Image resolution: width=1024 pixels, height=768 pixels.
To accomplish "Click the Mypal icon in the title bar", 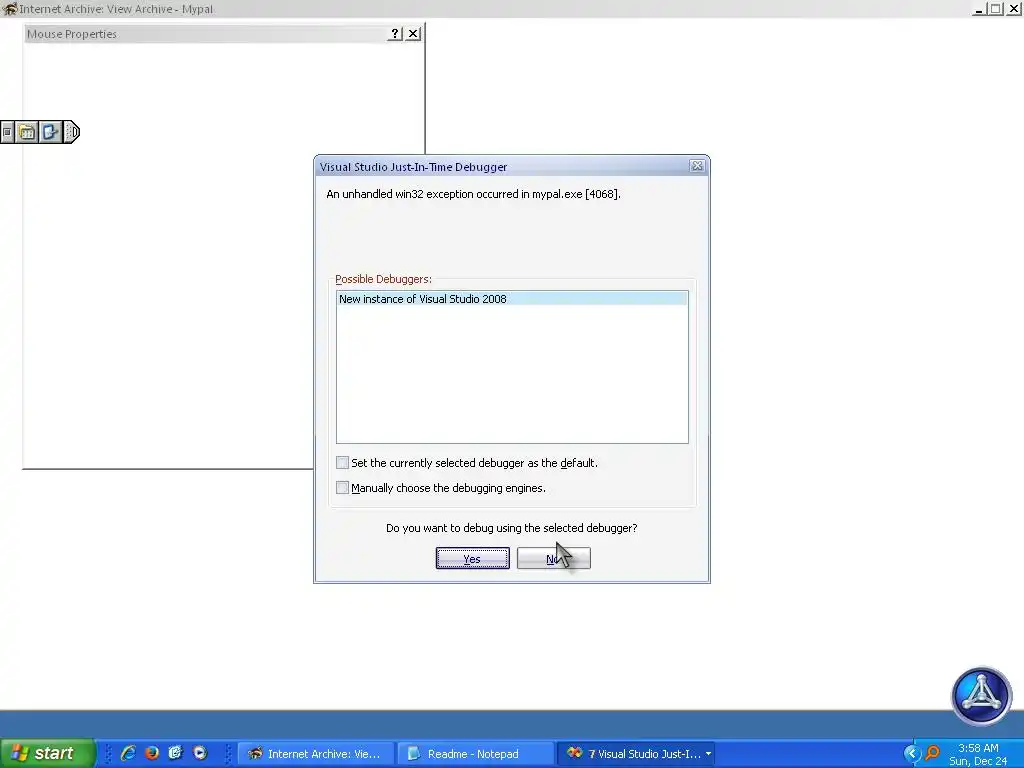I will (9, 9).
